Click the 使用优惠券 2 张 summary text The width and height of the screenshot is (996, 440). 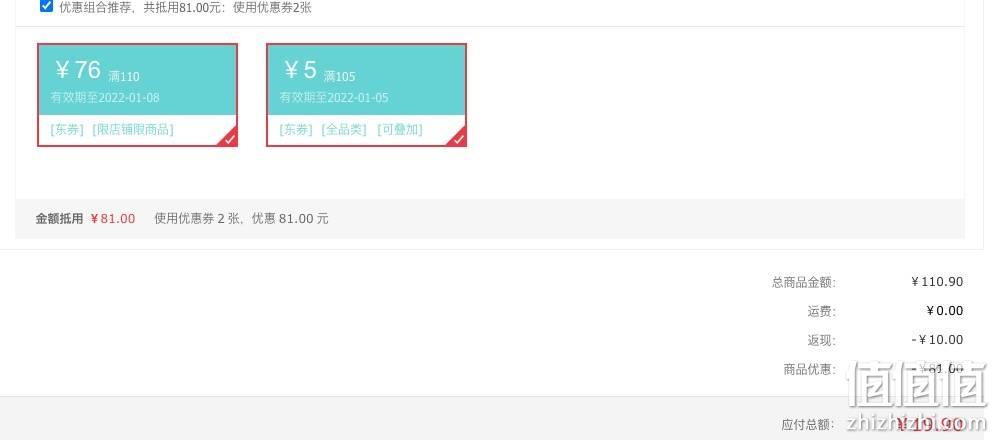click(197, 218)
